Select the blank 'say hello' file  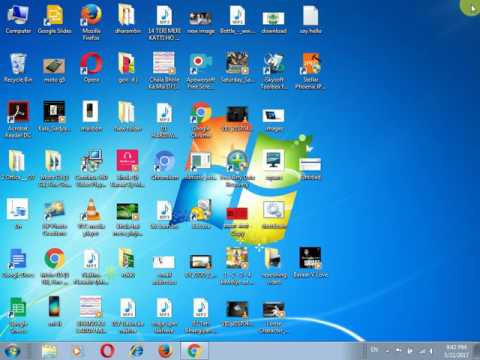tap(310, 20)
